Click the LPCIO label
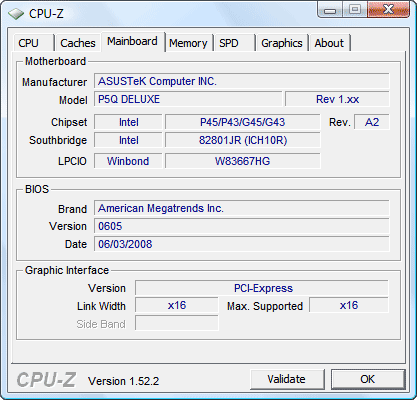This screenshot has height=400, width=417. (x=72, y=161)
